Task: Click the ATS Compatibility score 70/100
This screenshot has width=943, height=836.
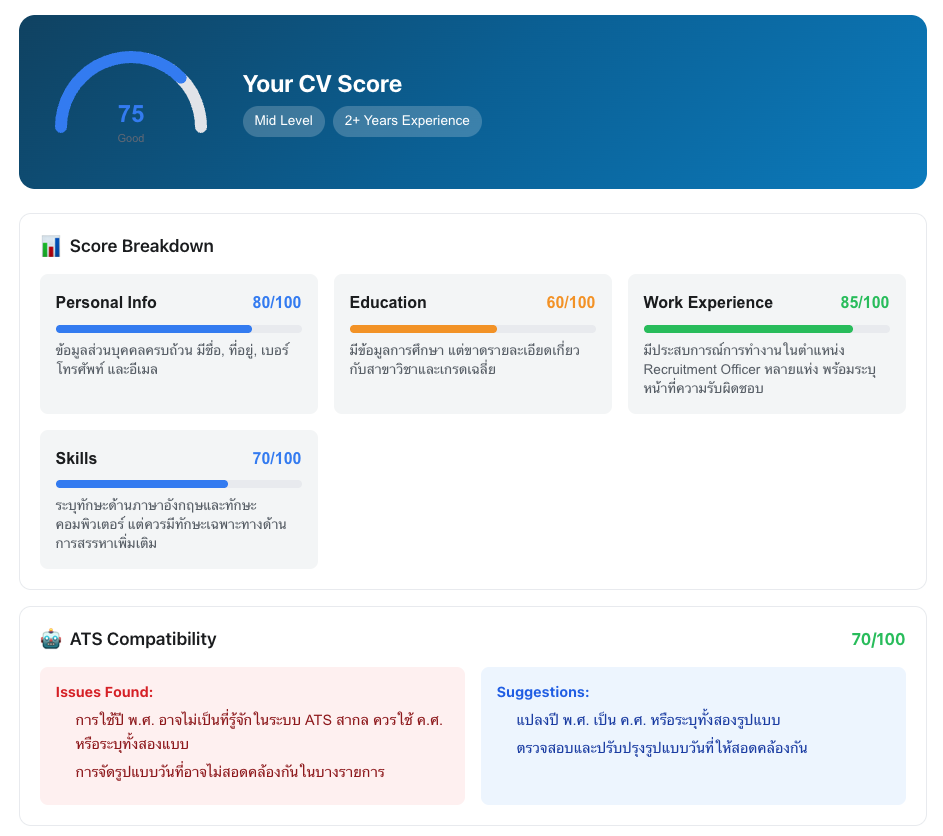Action: coord(879,638)
